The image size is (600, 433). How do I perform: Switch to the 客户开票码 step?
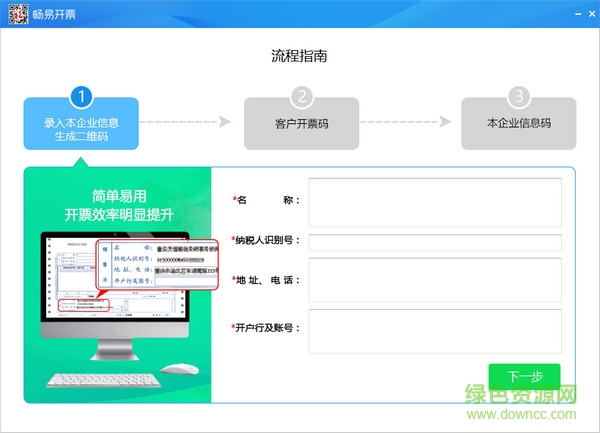click(x=301, y=124)
